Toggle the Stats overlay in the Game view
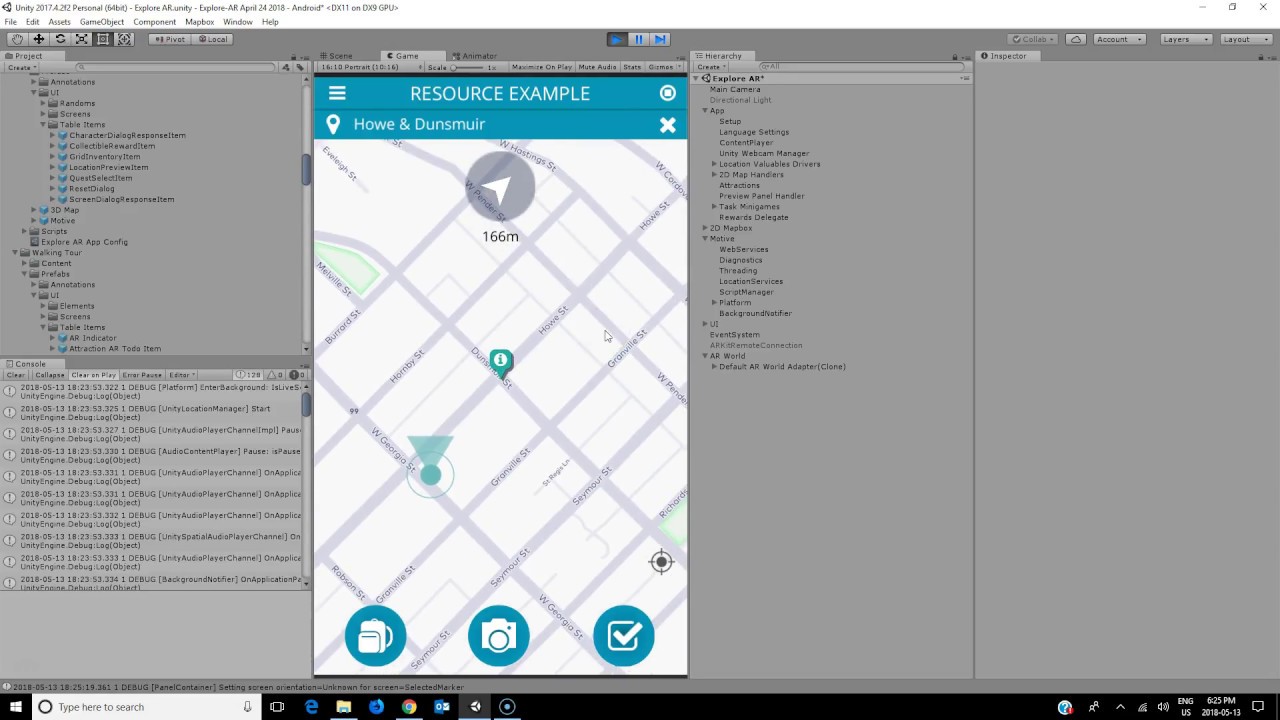The image size is (1280, 720). click(631, 67)
